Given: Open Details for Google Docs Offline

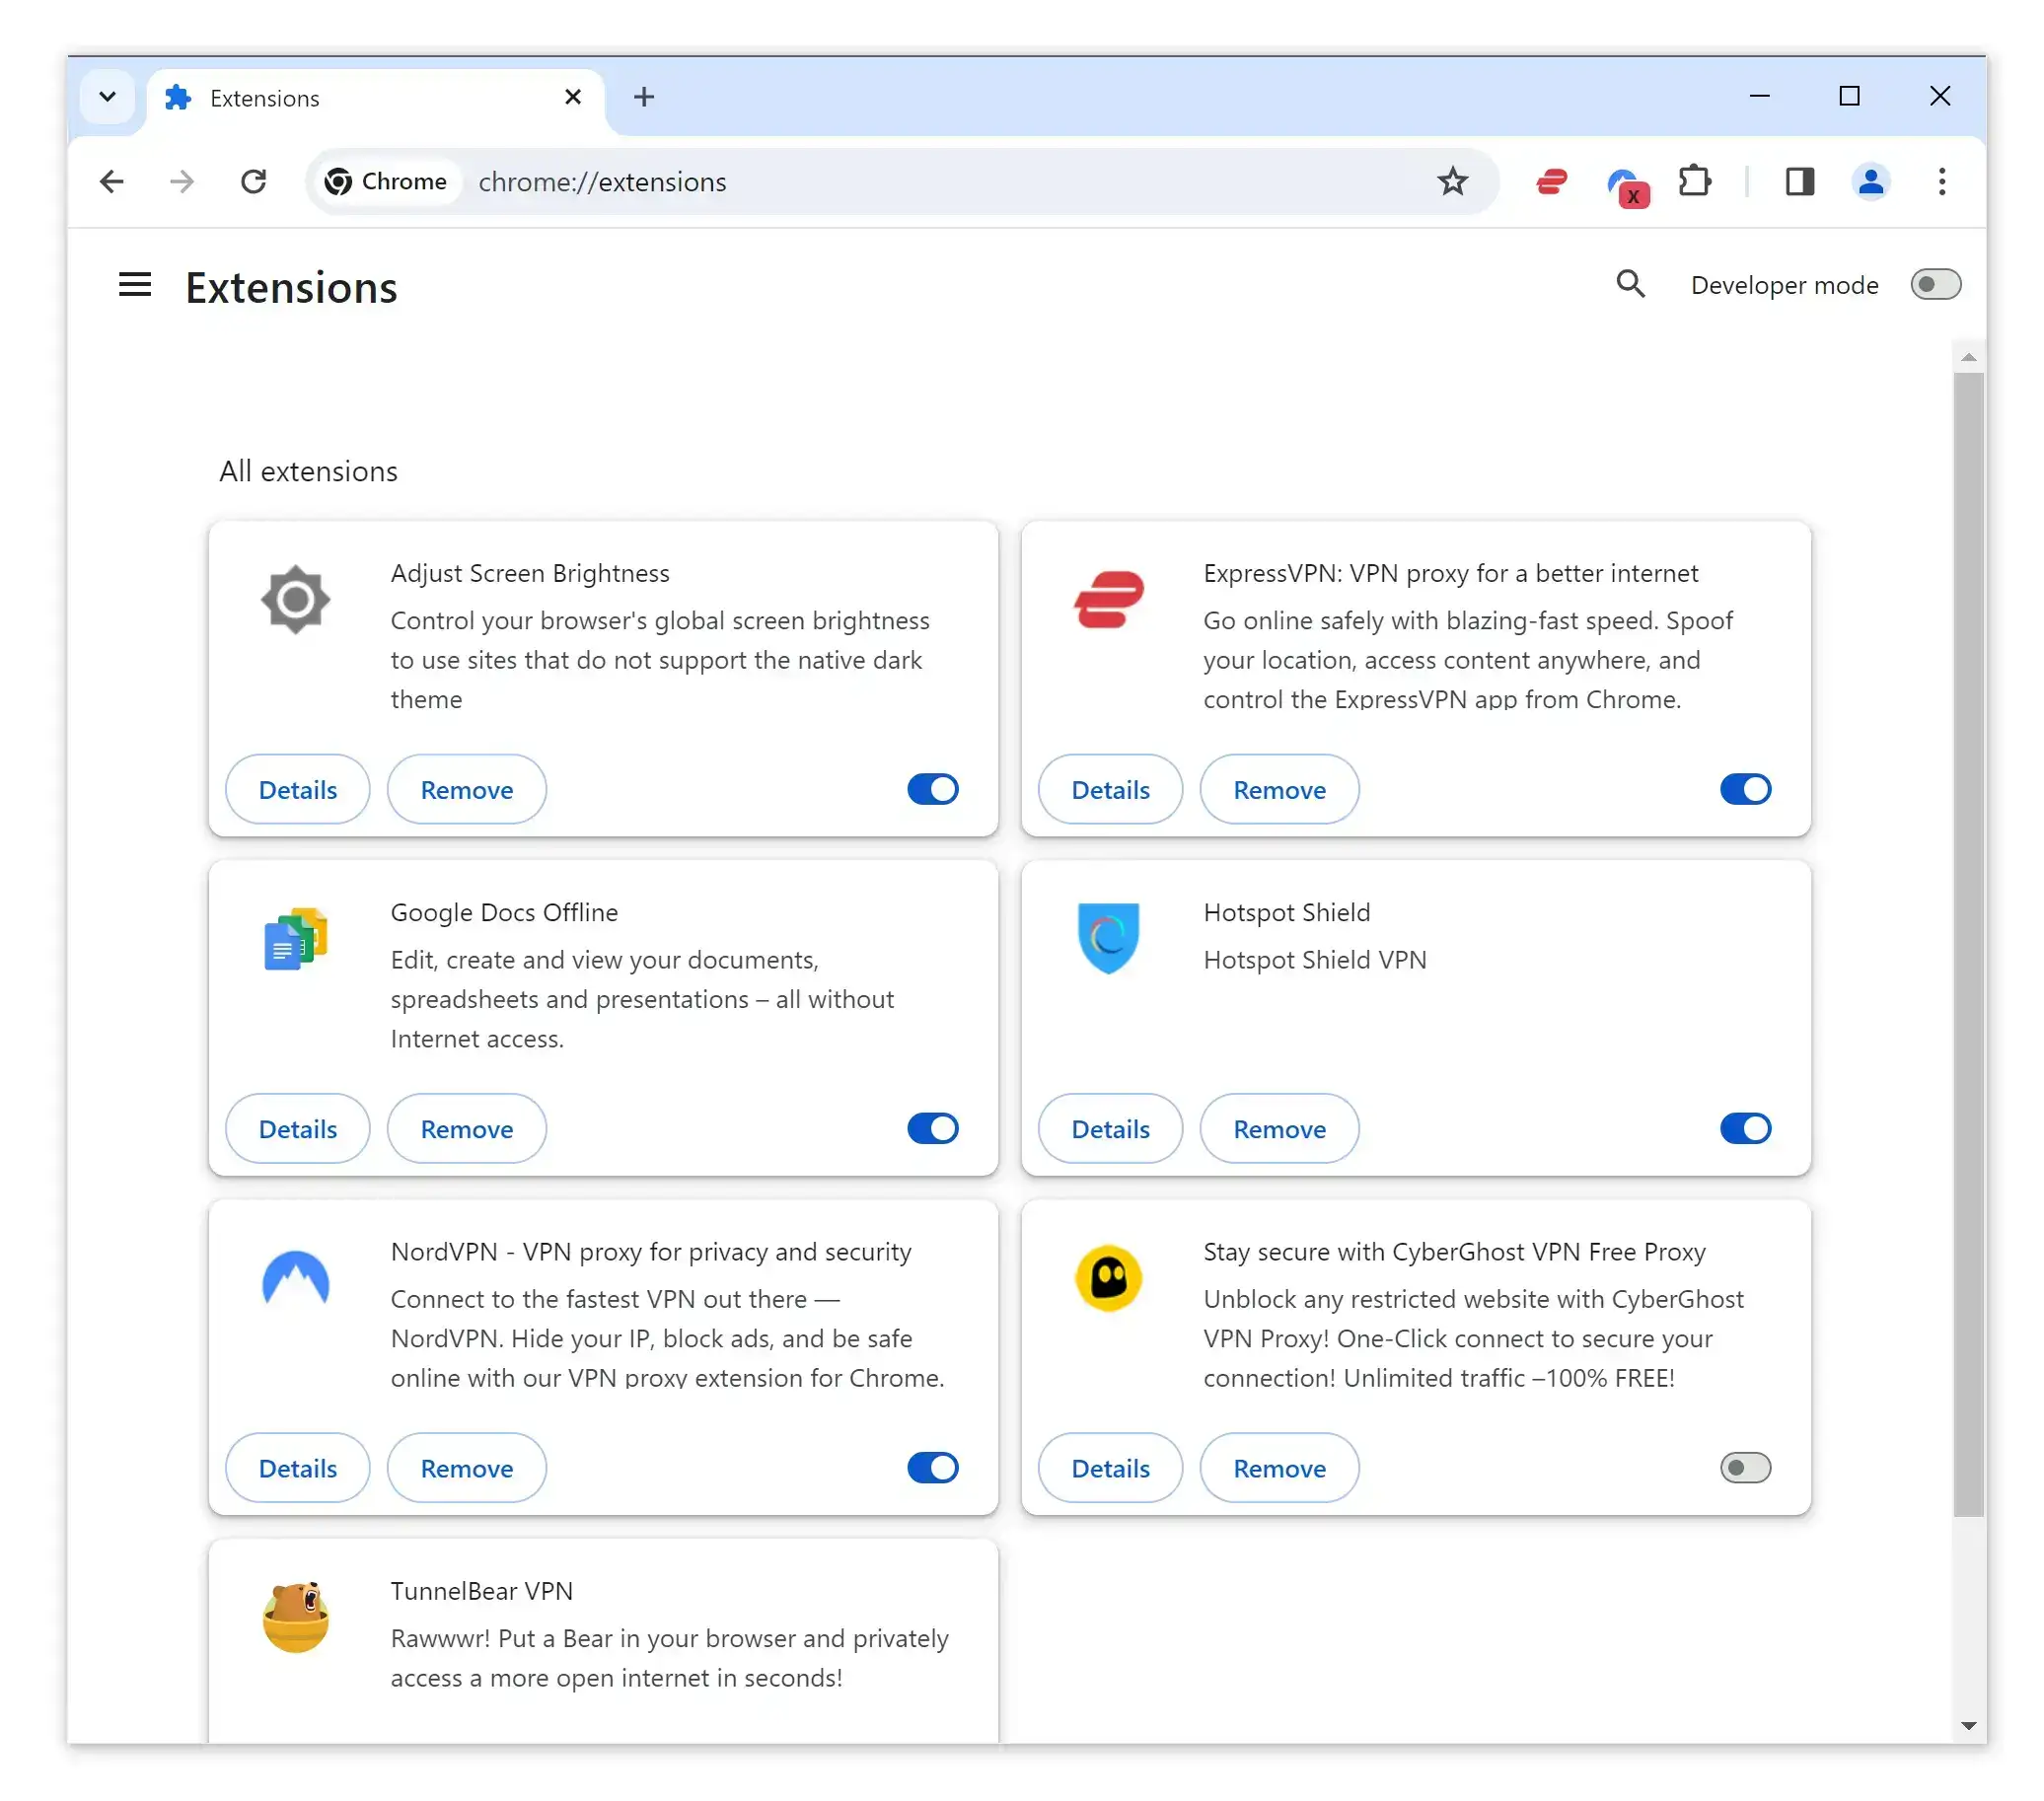Looking at the screenshot, I should click(298, 1128).
